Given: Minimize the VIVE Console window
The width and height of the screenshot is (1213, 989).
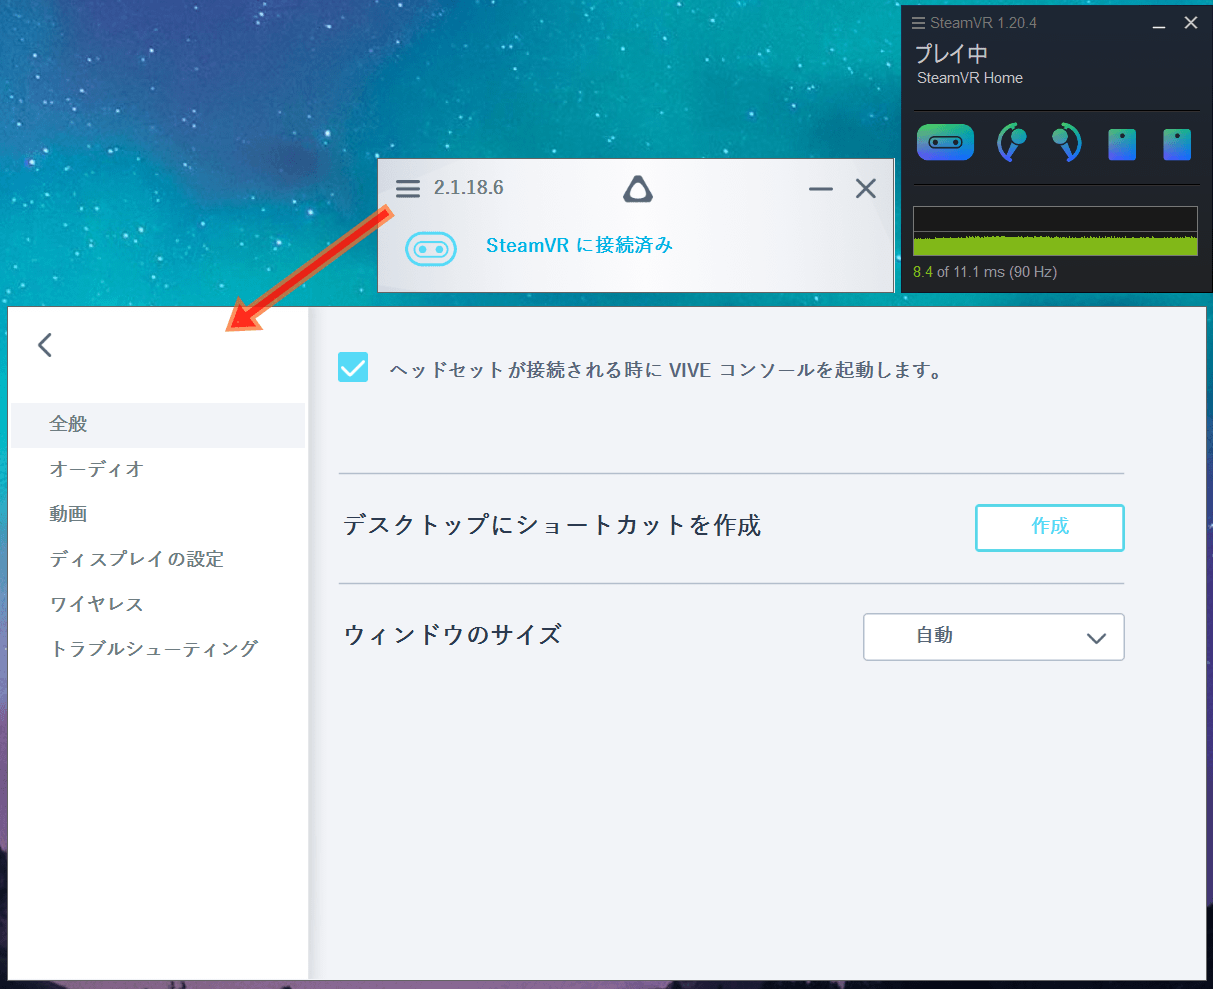Looking at the screenshot, I should pyautogui.click(x=821, y=188).
